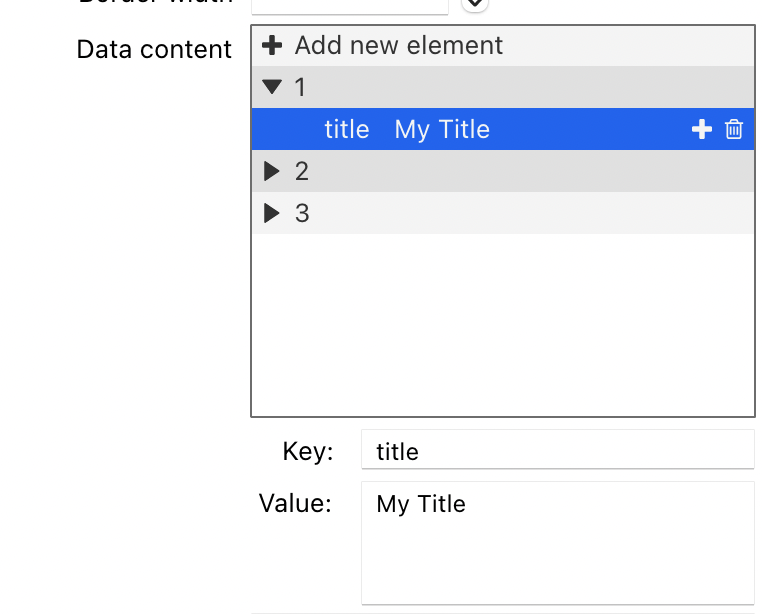This screenshot has width=762, height=614.
Task: Click the 'title' key in the highlighted row
Action: point(346,129)
